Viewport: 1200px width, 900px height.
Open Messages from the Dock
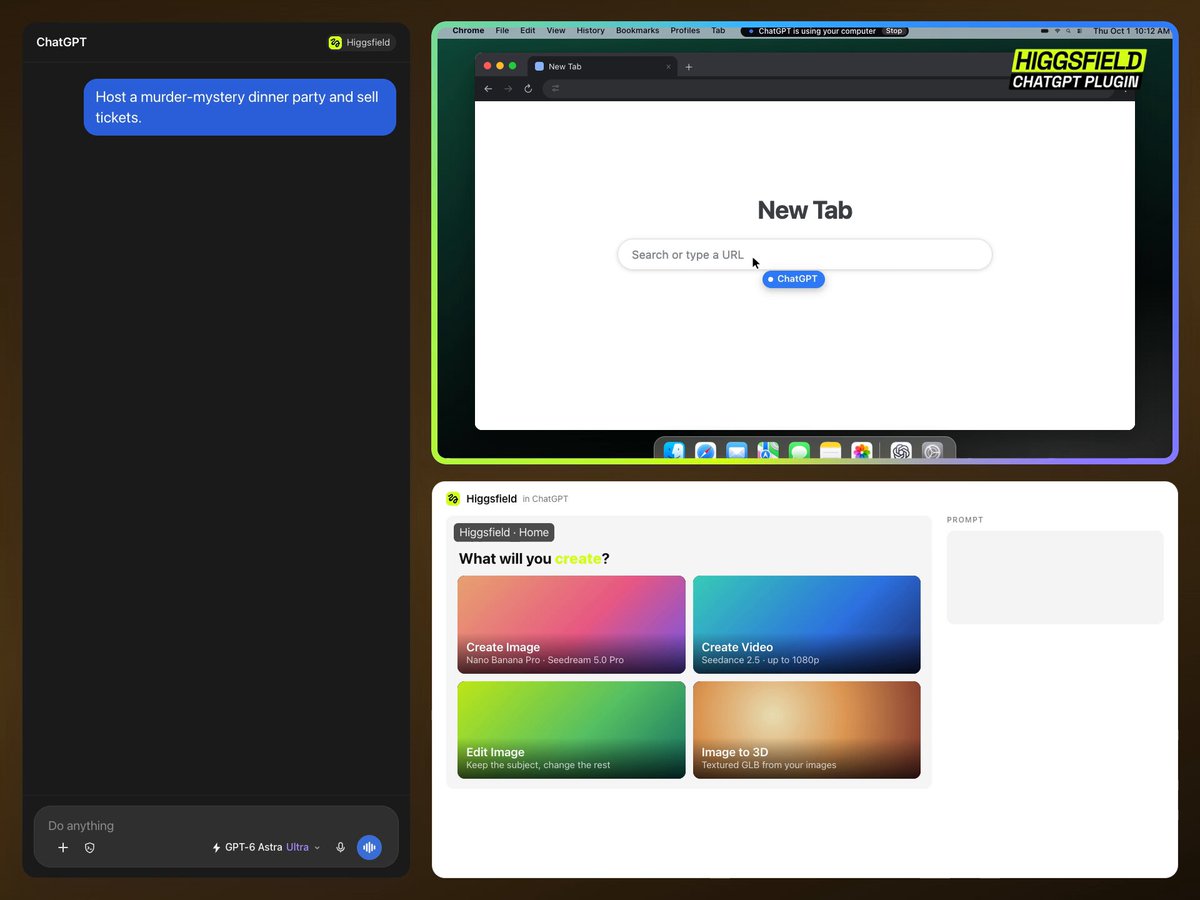(799, 452)
